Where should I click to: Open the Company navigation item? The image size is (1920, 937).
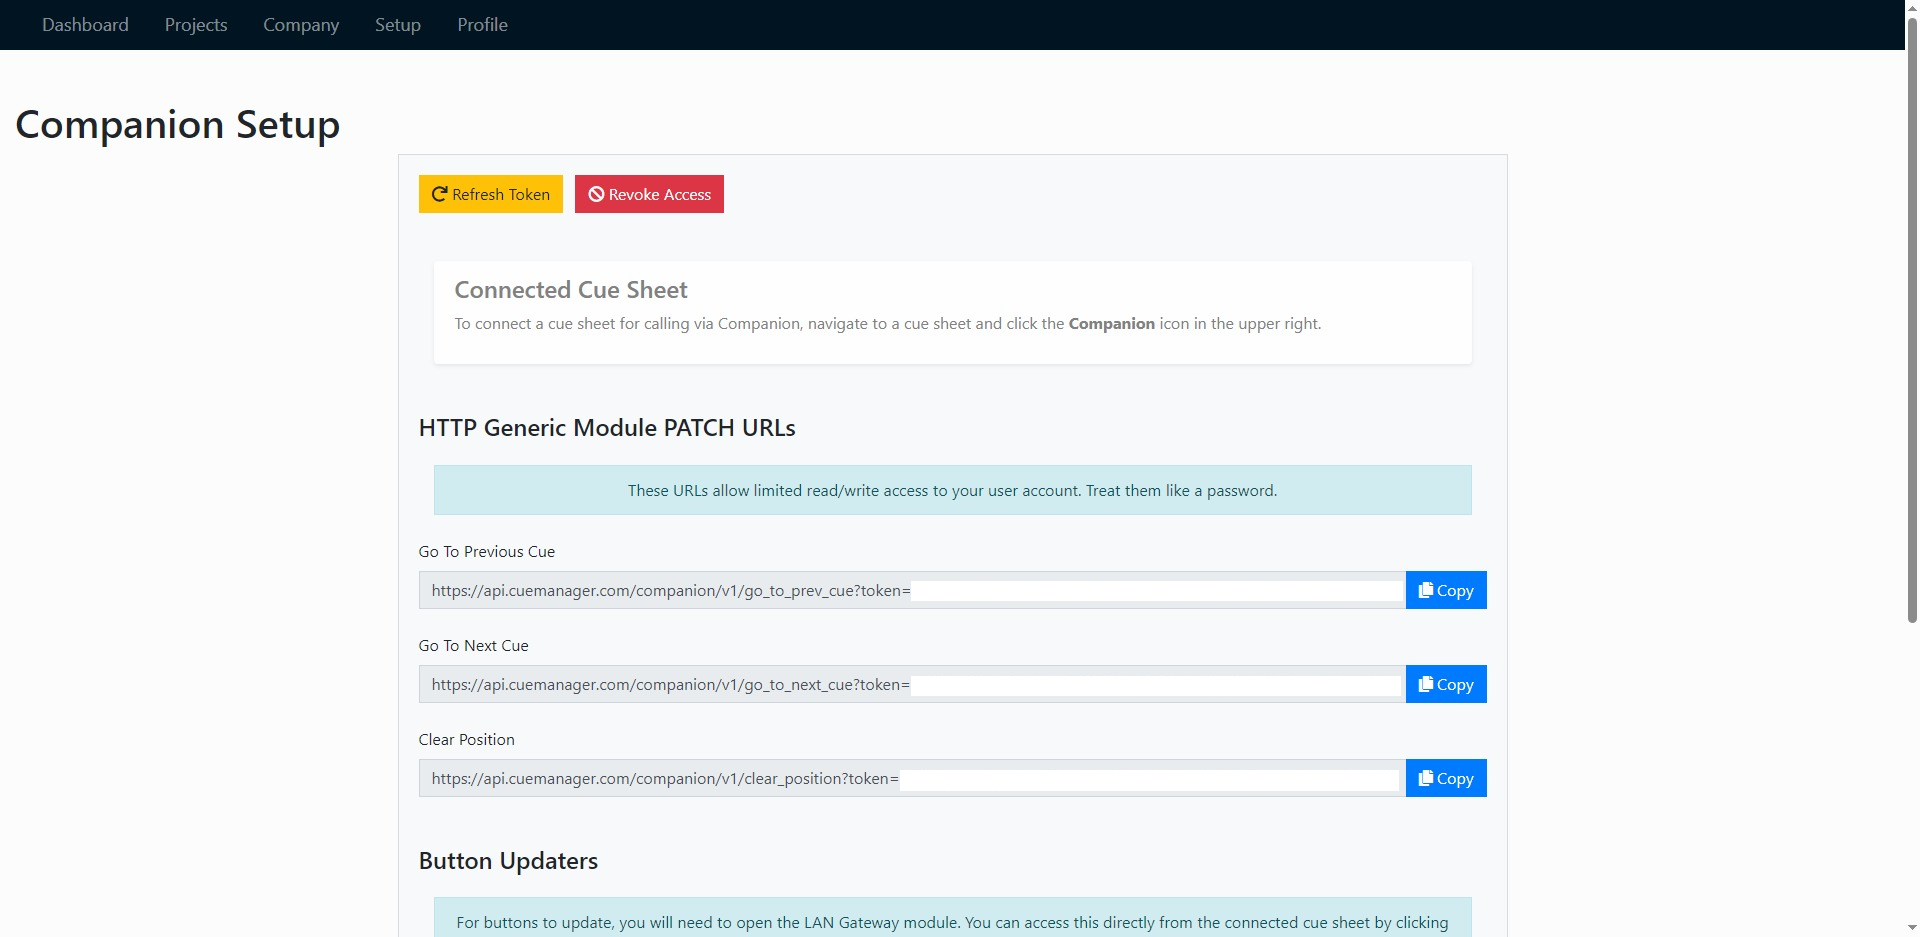[x=300, y=24]
